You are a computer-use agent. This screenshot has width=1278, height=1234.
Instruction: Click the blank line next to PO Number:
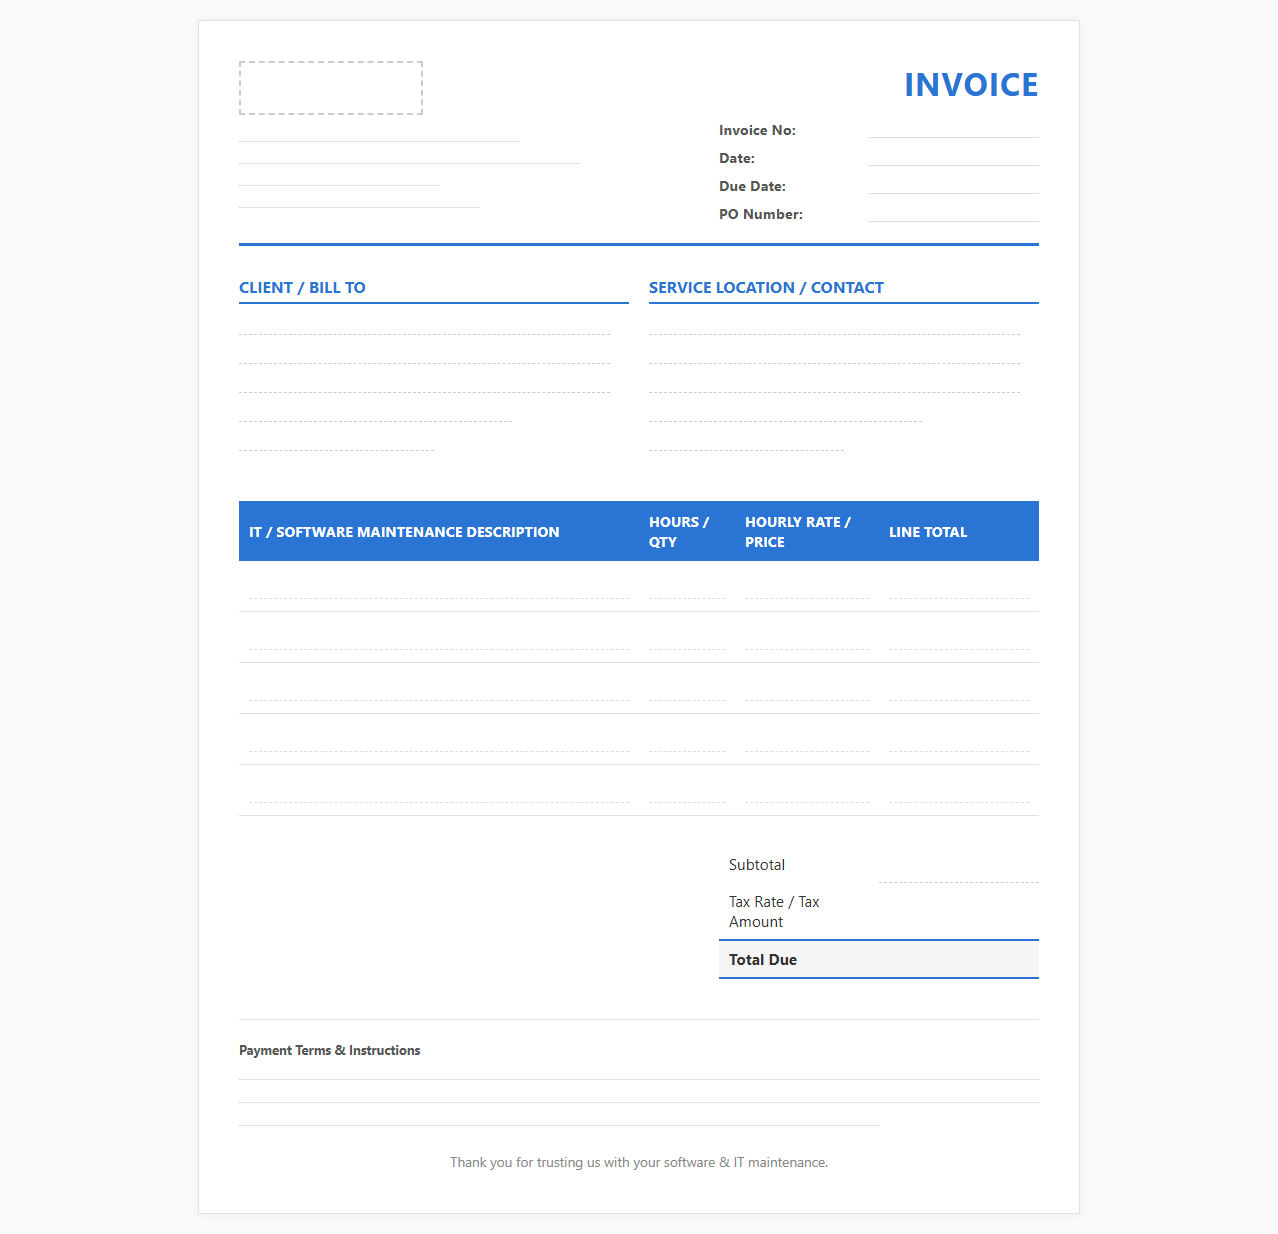click(954, 213)
